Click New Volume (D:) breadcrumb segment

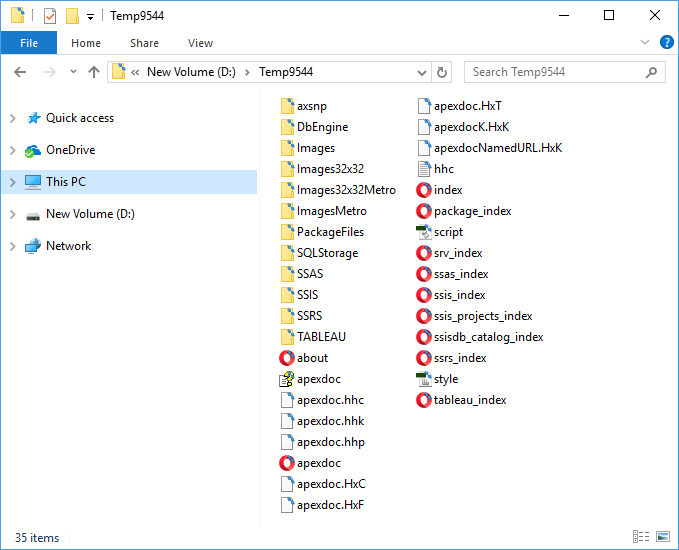[x=191, y=72]
